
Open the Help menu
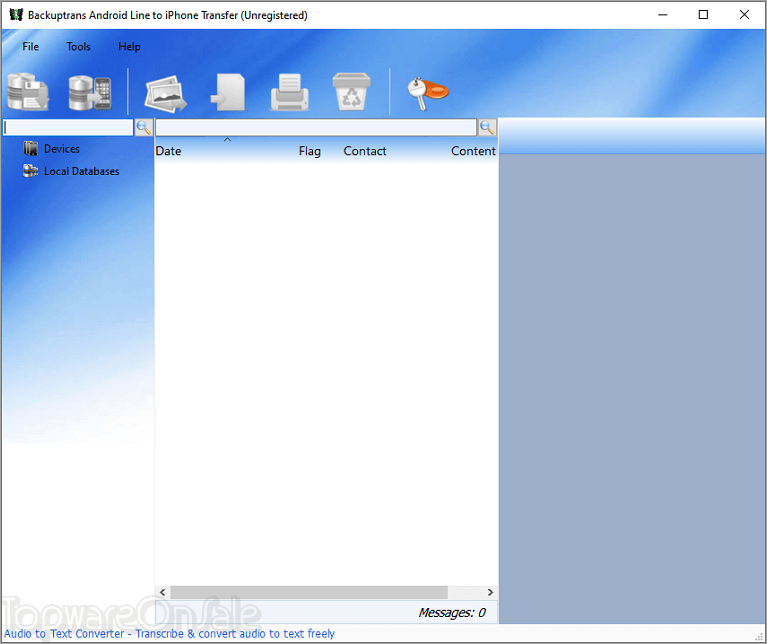pos(129,46)
